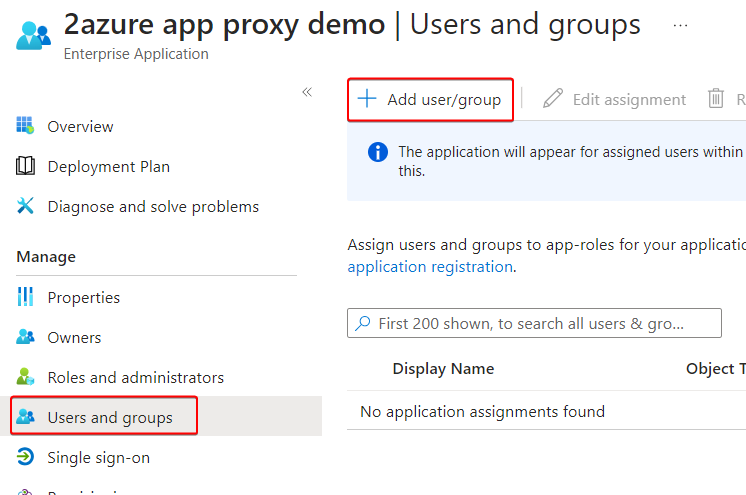Open Deployment Plan page
Viewport: 746px width, 495px height.
click(108, 167)
